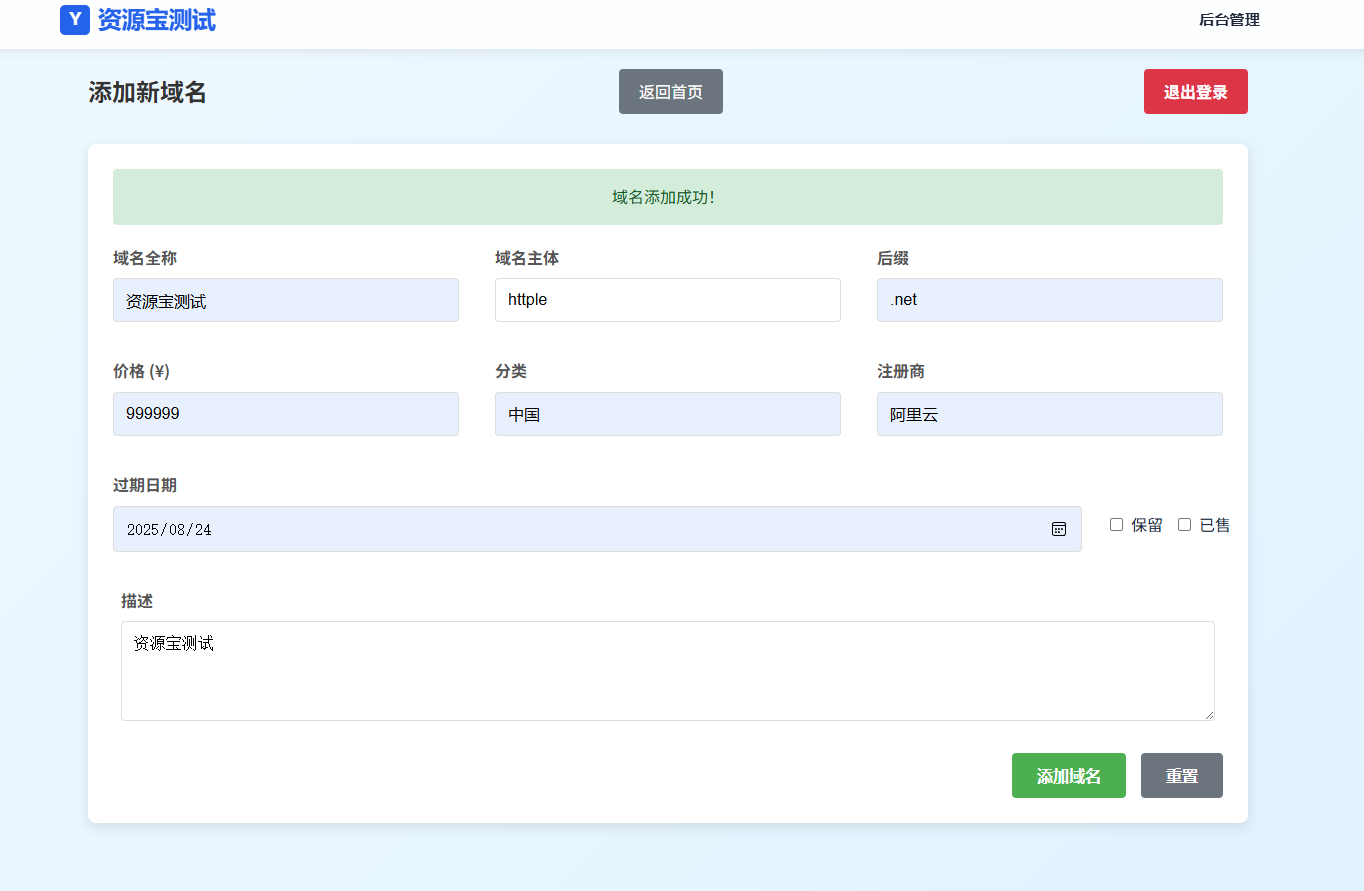Click the blue Y logo icon
Viewport: 1364px width, 891px height.
[75, 20]
